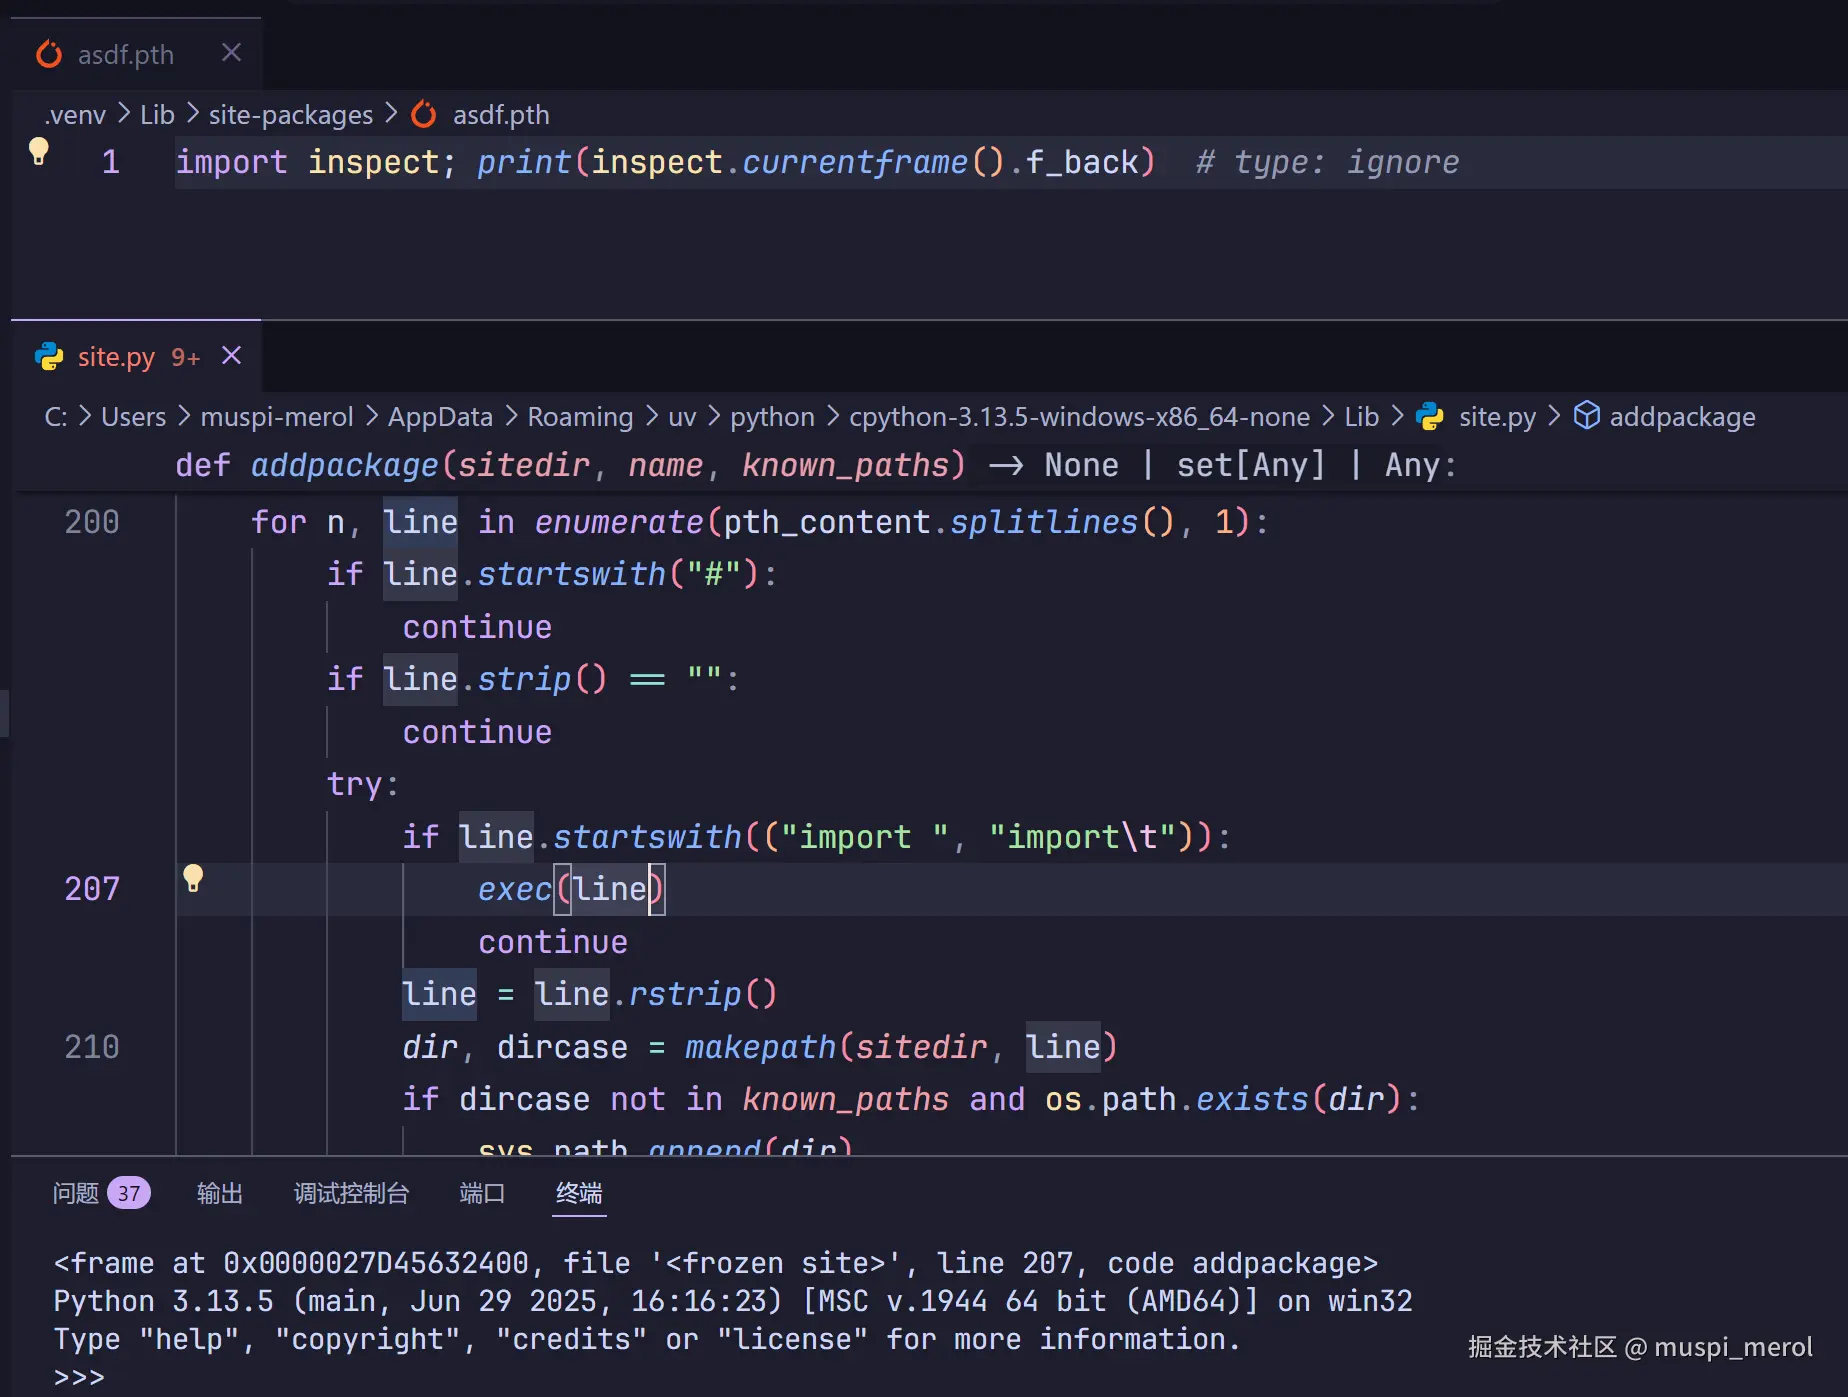Open the AppData breadcrumb folder
The height and width of the screenshot is (1397, 1848).
pyautogui.click(x=440, y=417)
